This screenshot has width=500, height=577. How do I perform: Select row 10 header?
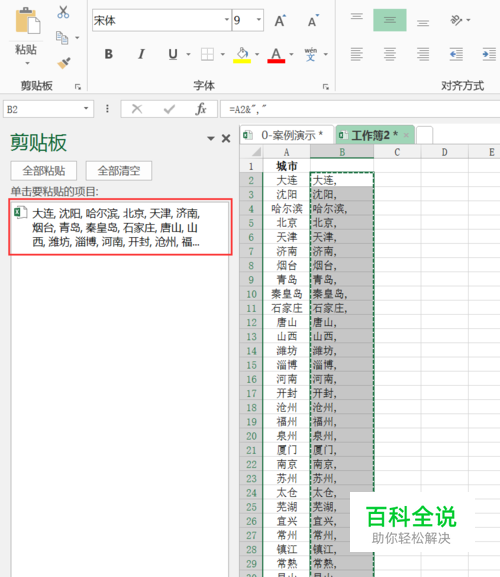252,294
